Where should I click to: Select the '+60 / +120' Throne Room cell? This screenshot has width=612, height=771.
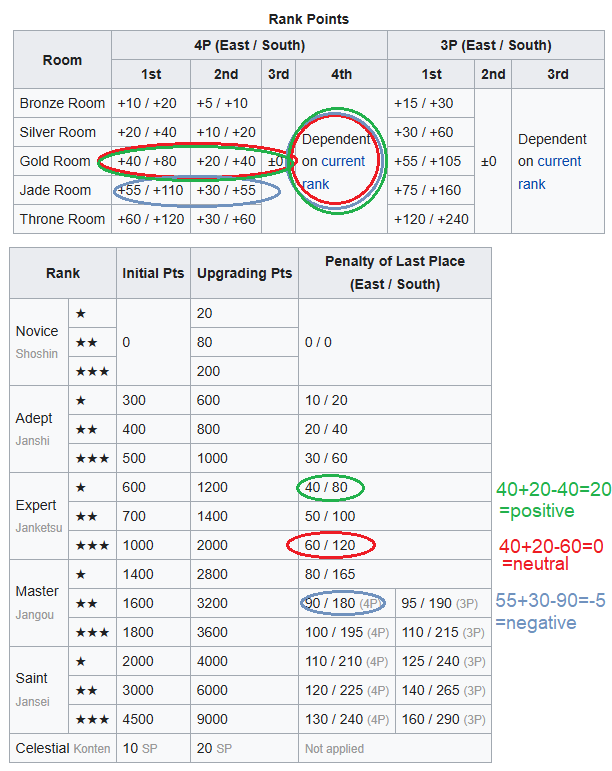pos(151,219)
